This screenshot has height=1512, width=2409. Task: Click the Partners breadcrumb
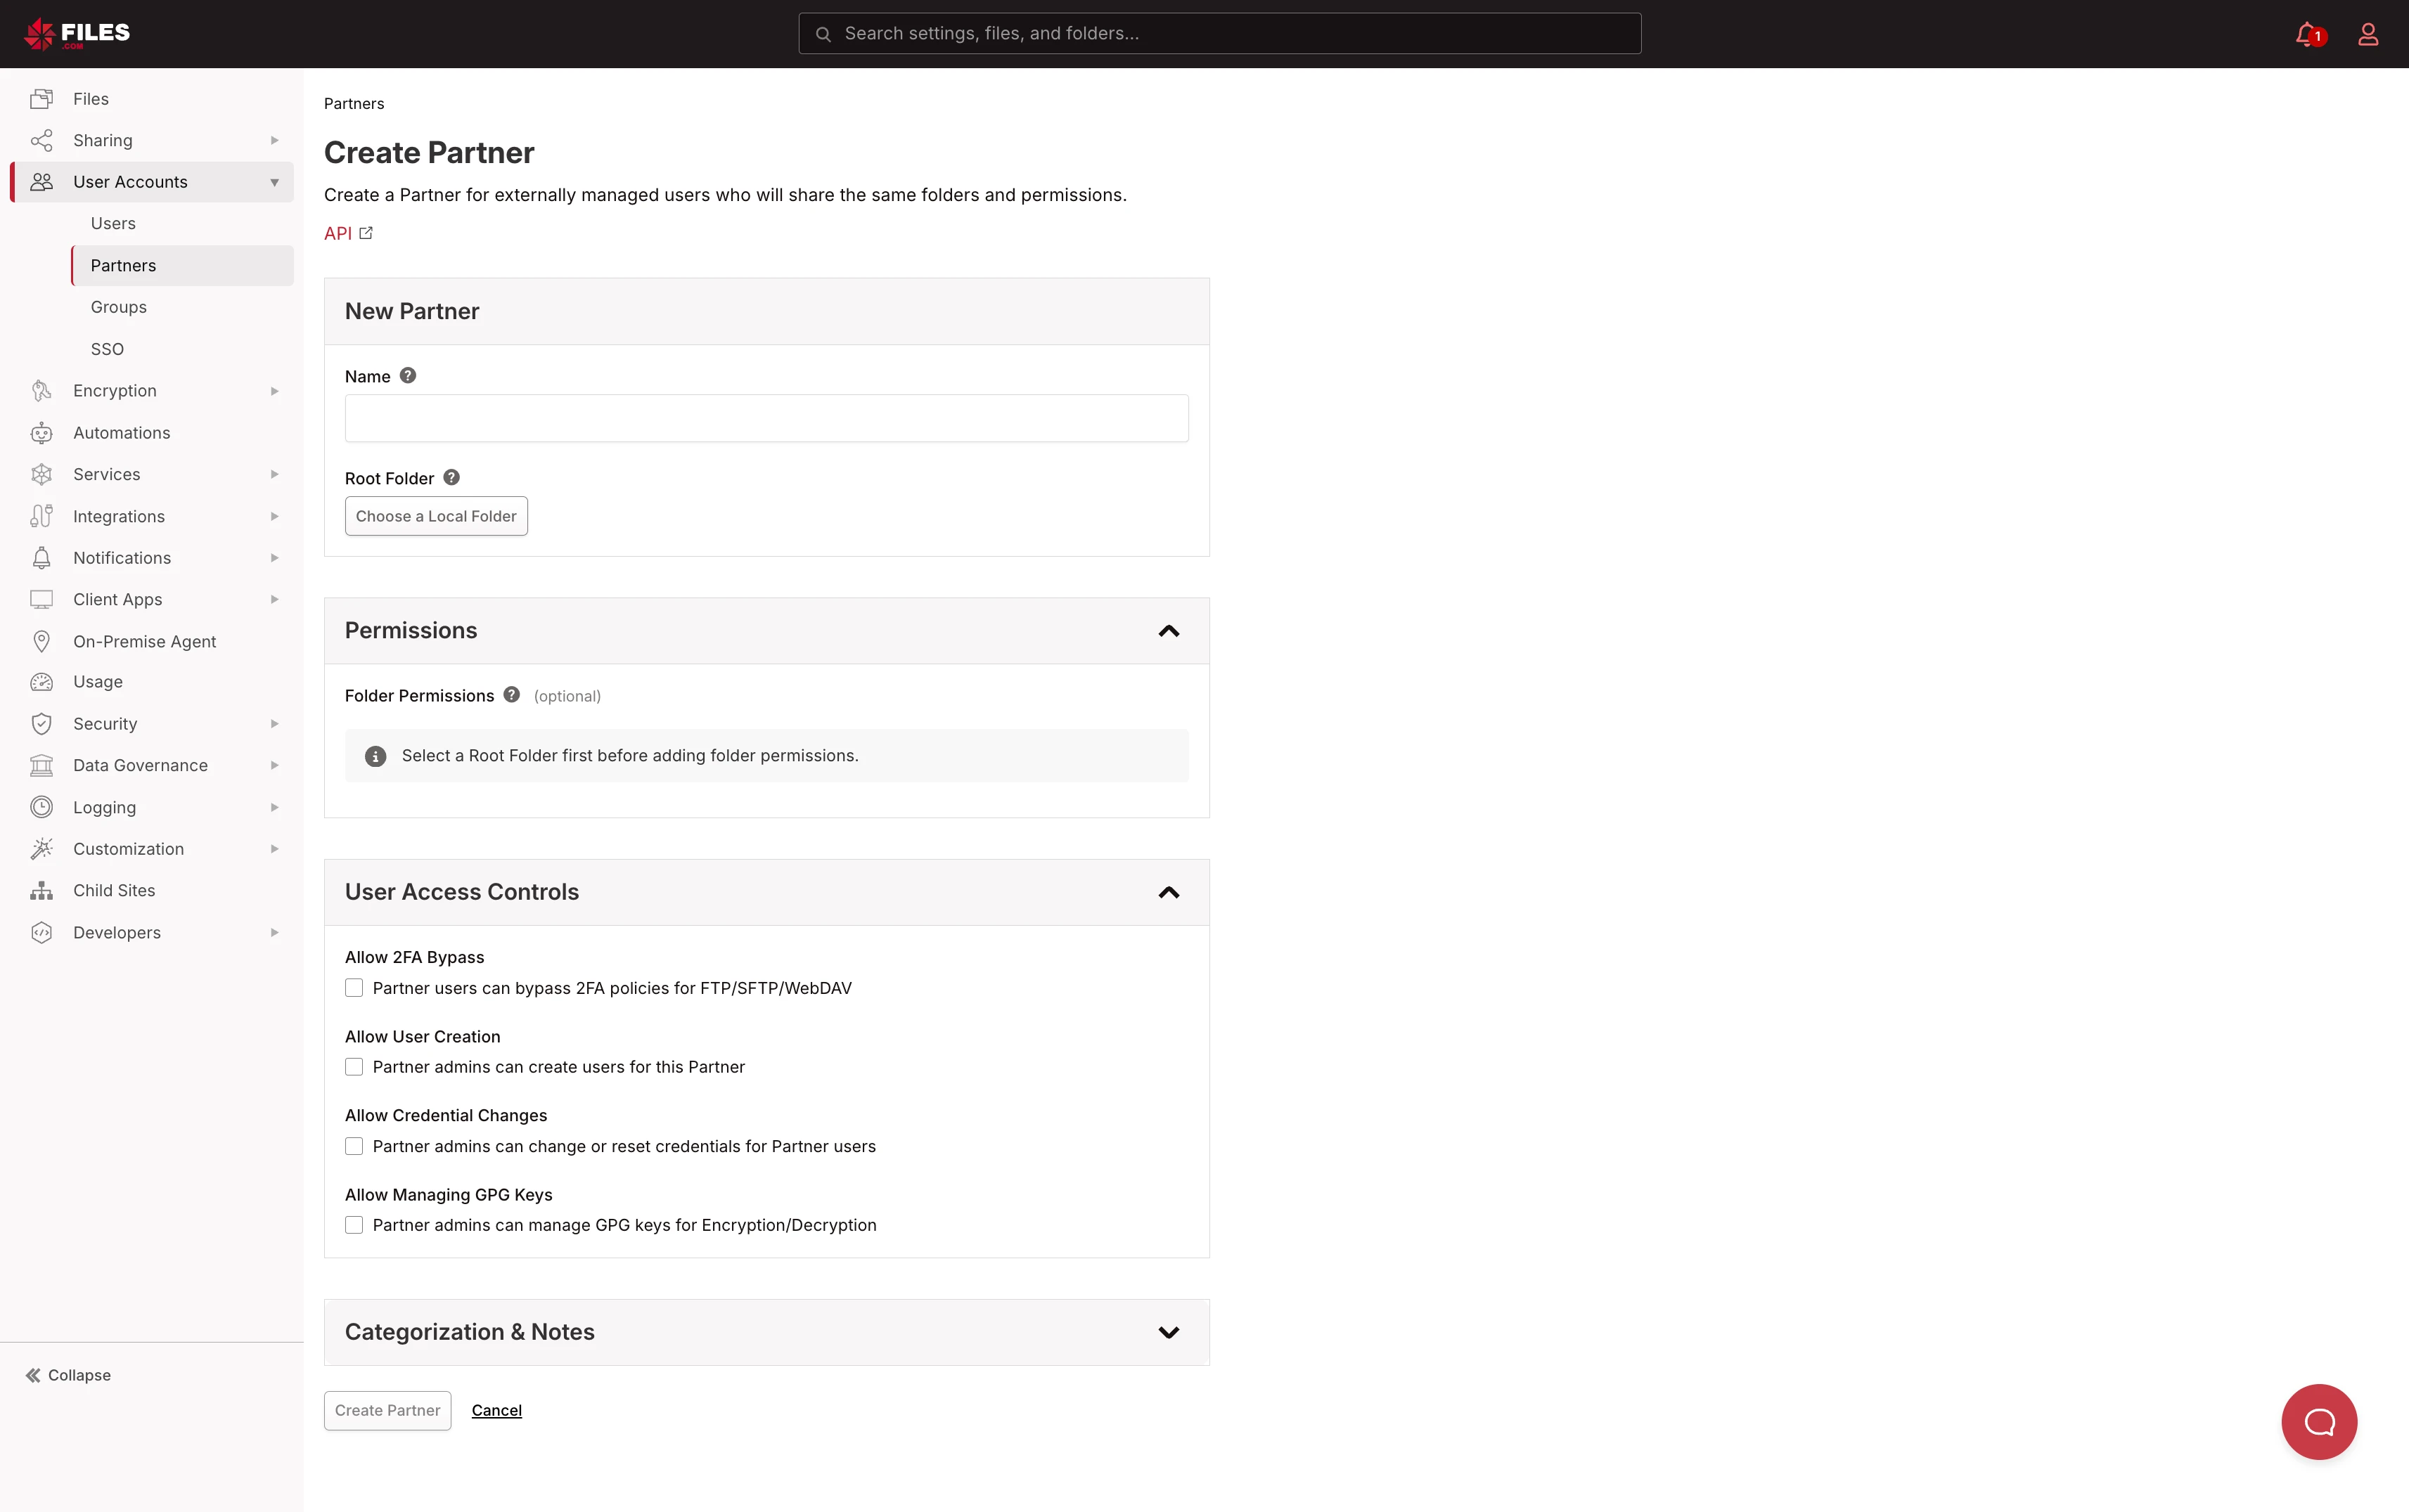point(354,104)
